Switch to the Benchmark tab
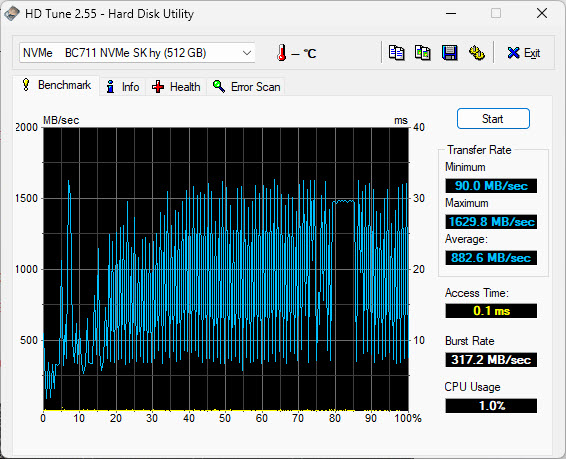Image resolution: width=566 pixels, height=459 pixels. click(x=56, y=86)
